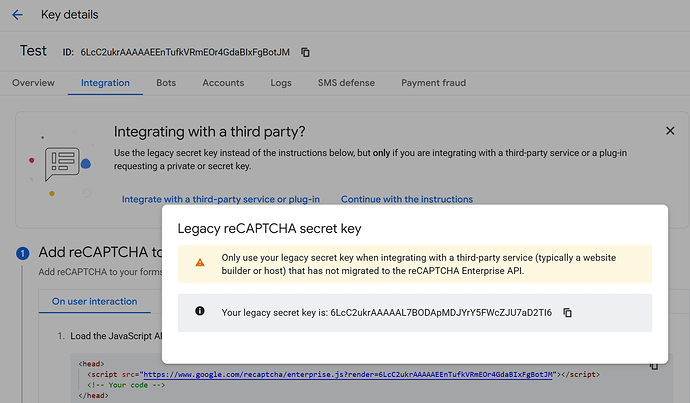Click the step 1 number badge
Viewport: 690px width, 403px height.
pos(23,253)
